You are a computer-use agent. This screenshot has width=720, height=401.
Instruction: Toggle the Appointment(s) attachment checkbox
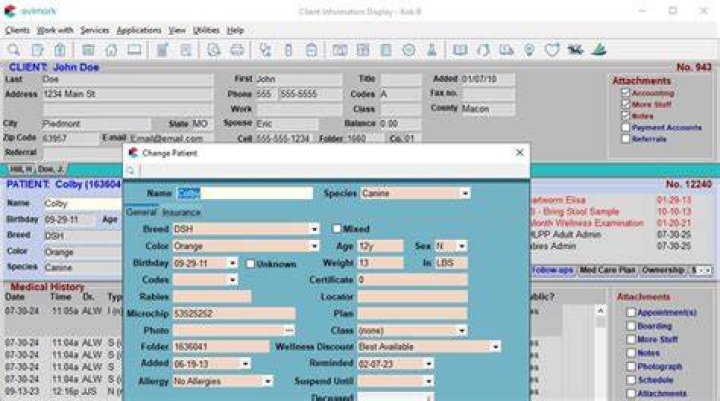coord(631,312)
